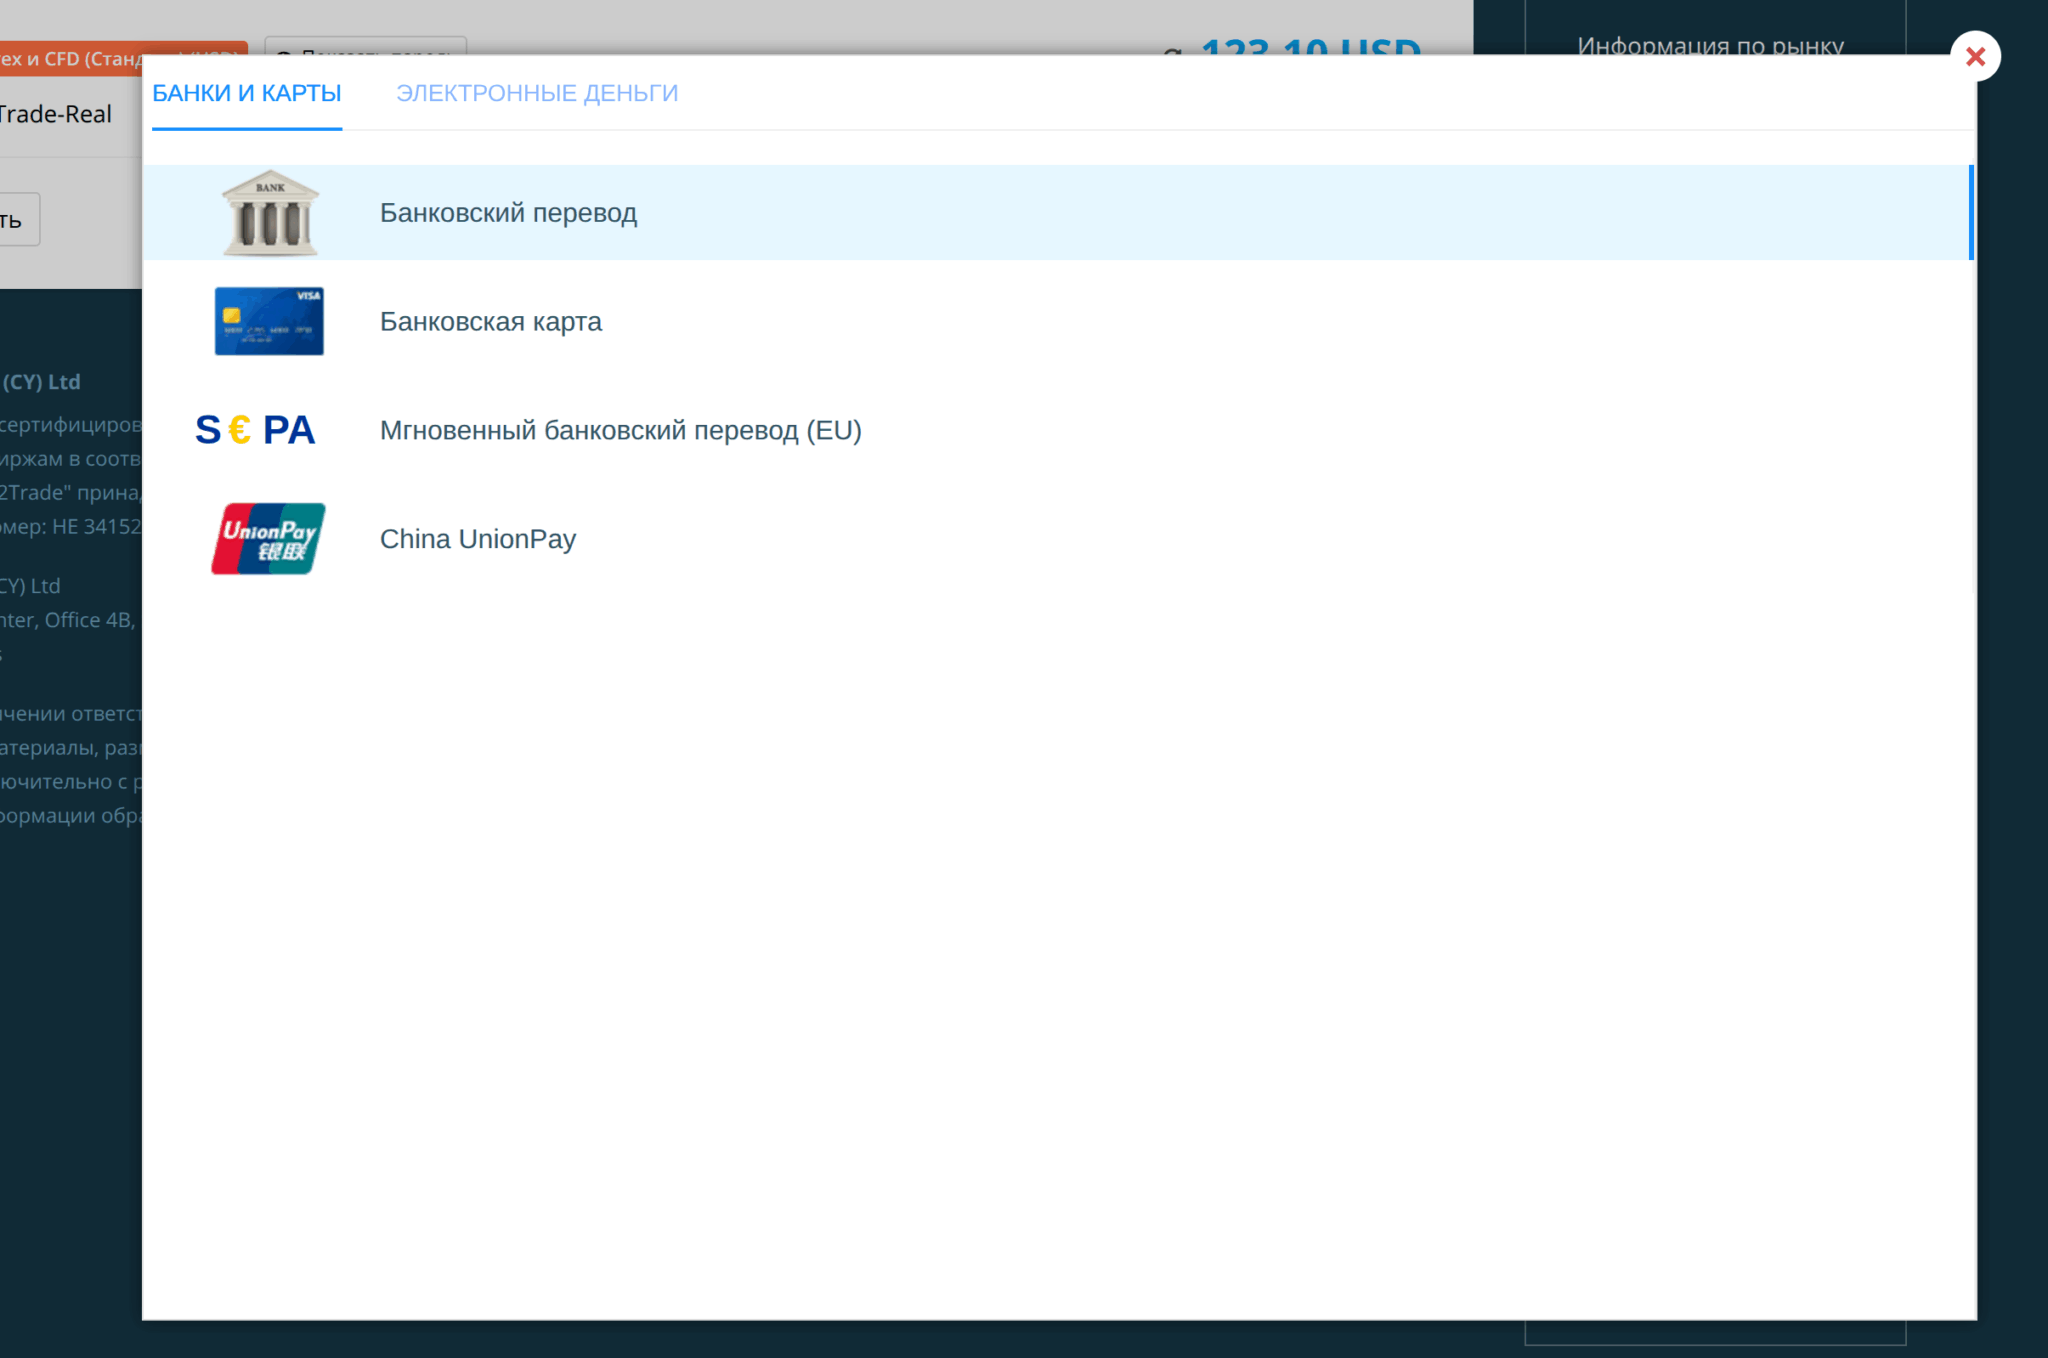Image resolution: width=2048 pixels, height=1358 pixels.
Task: Click the partially visible button ending in 'ть'
Action: [18, 220]
